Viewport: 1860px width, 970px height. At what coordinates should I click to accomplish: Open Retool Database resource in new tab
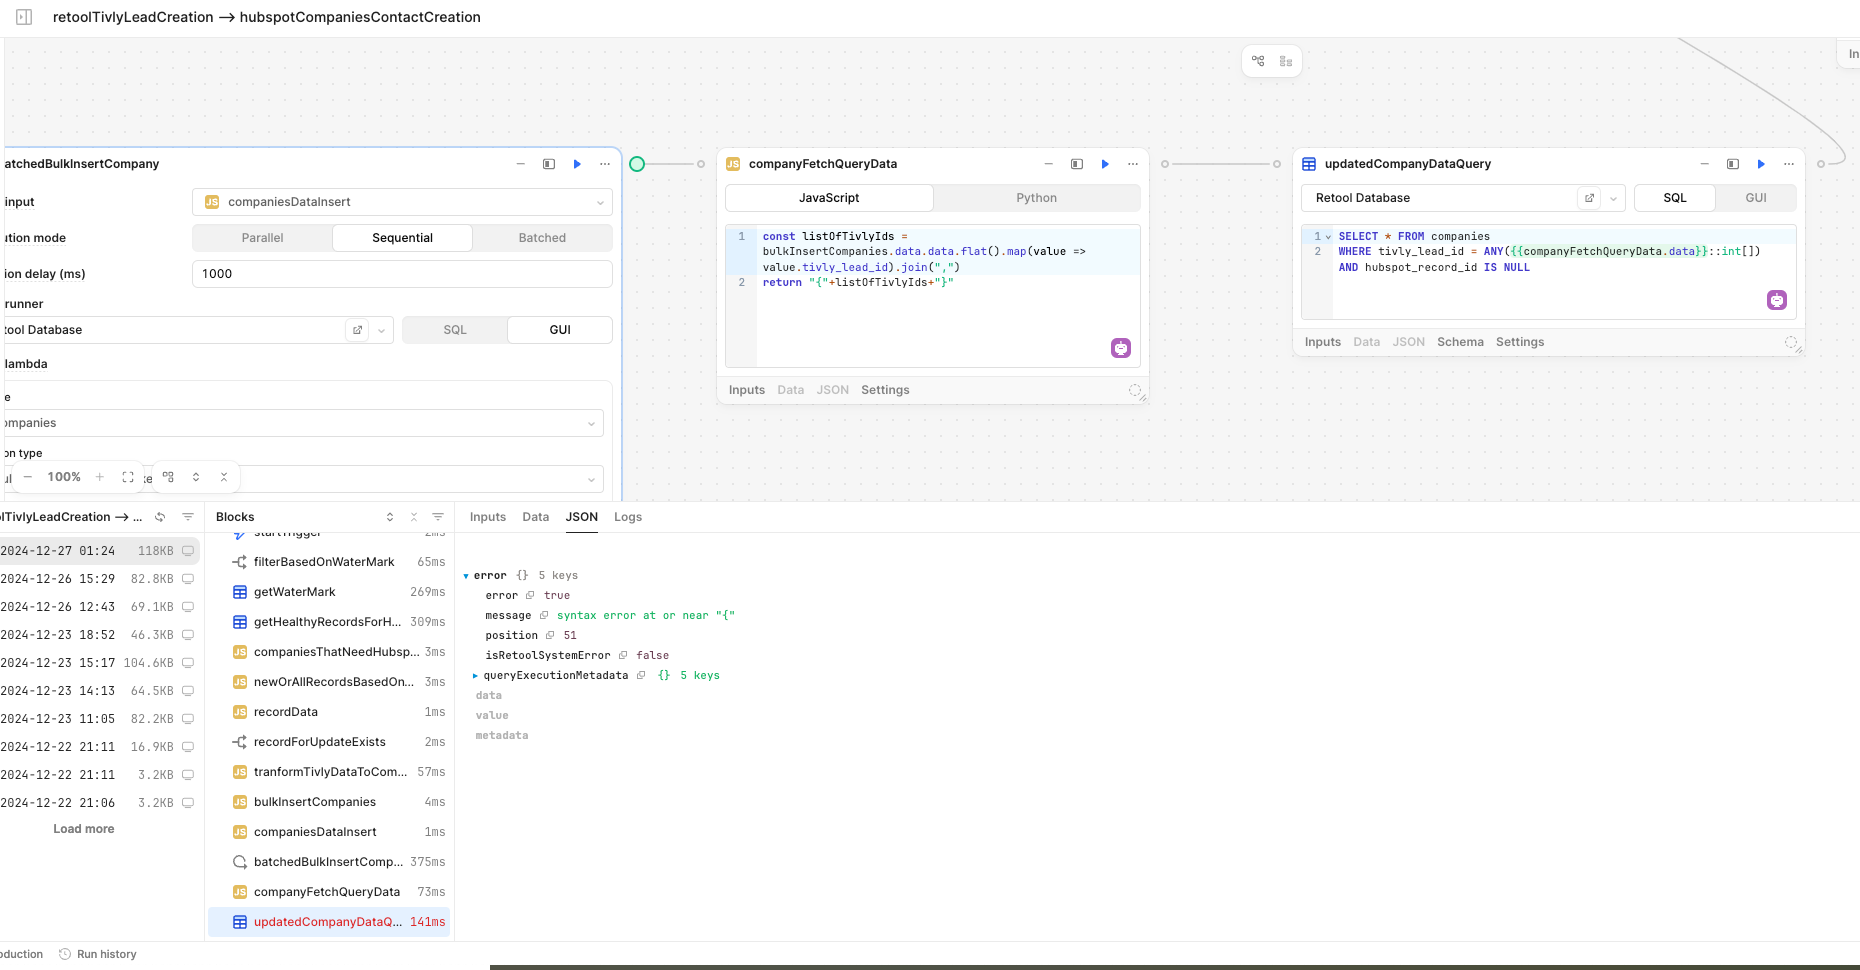point(1589,198)
